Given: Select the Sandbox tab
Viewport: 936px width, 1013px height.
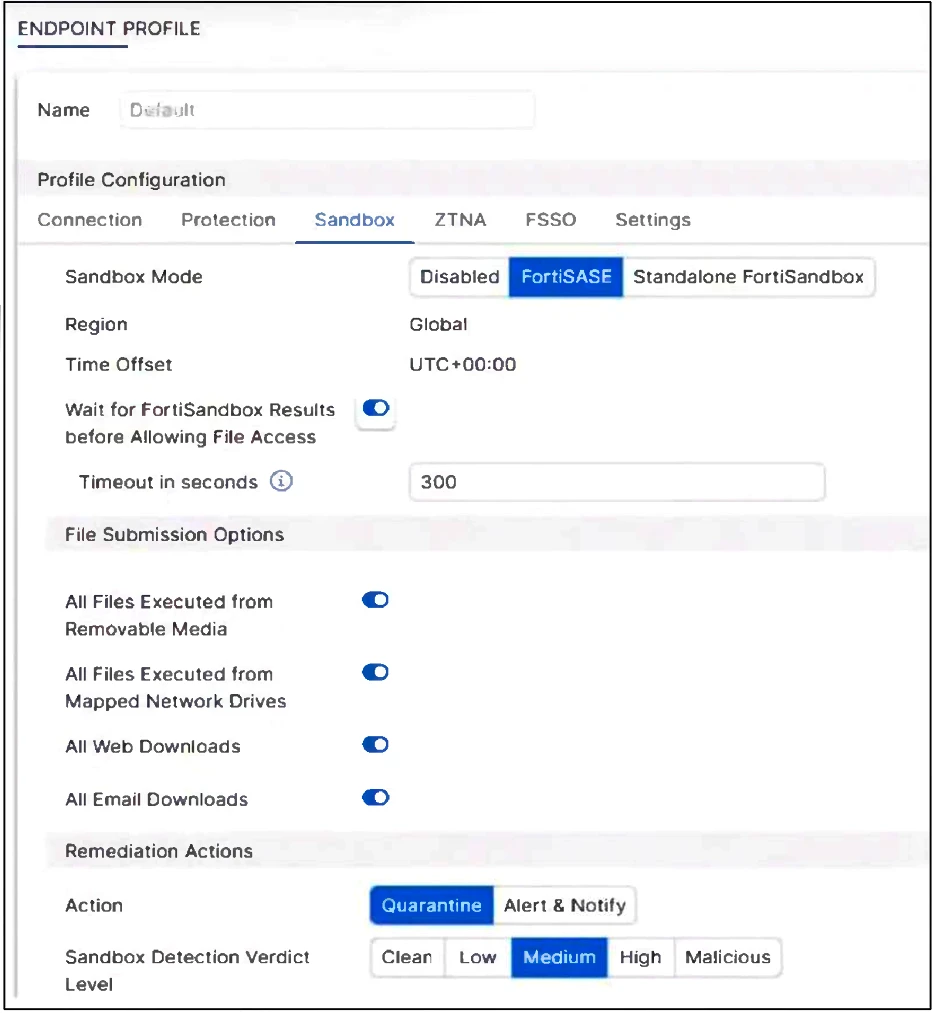Looking at the screenshot, I should pyautogui.click(x=354, y=220).
